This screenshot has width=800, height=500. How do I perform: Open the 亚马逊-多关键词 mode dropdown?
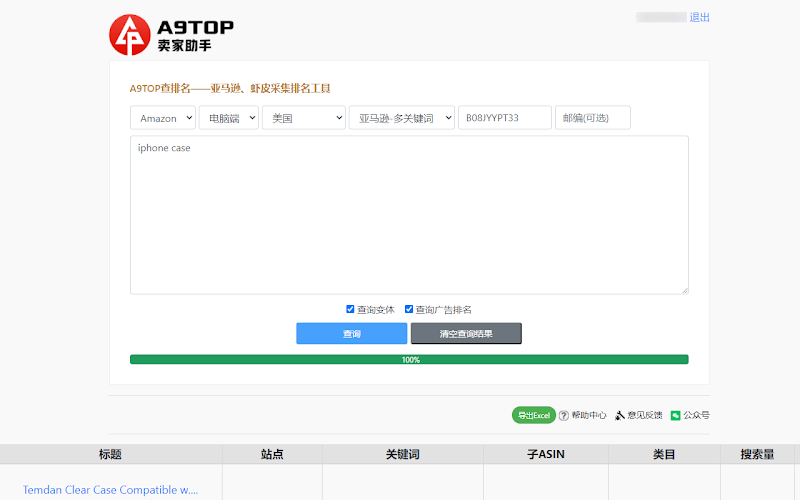coord(402,118)
